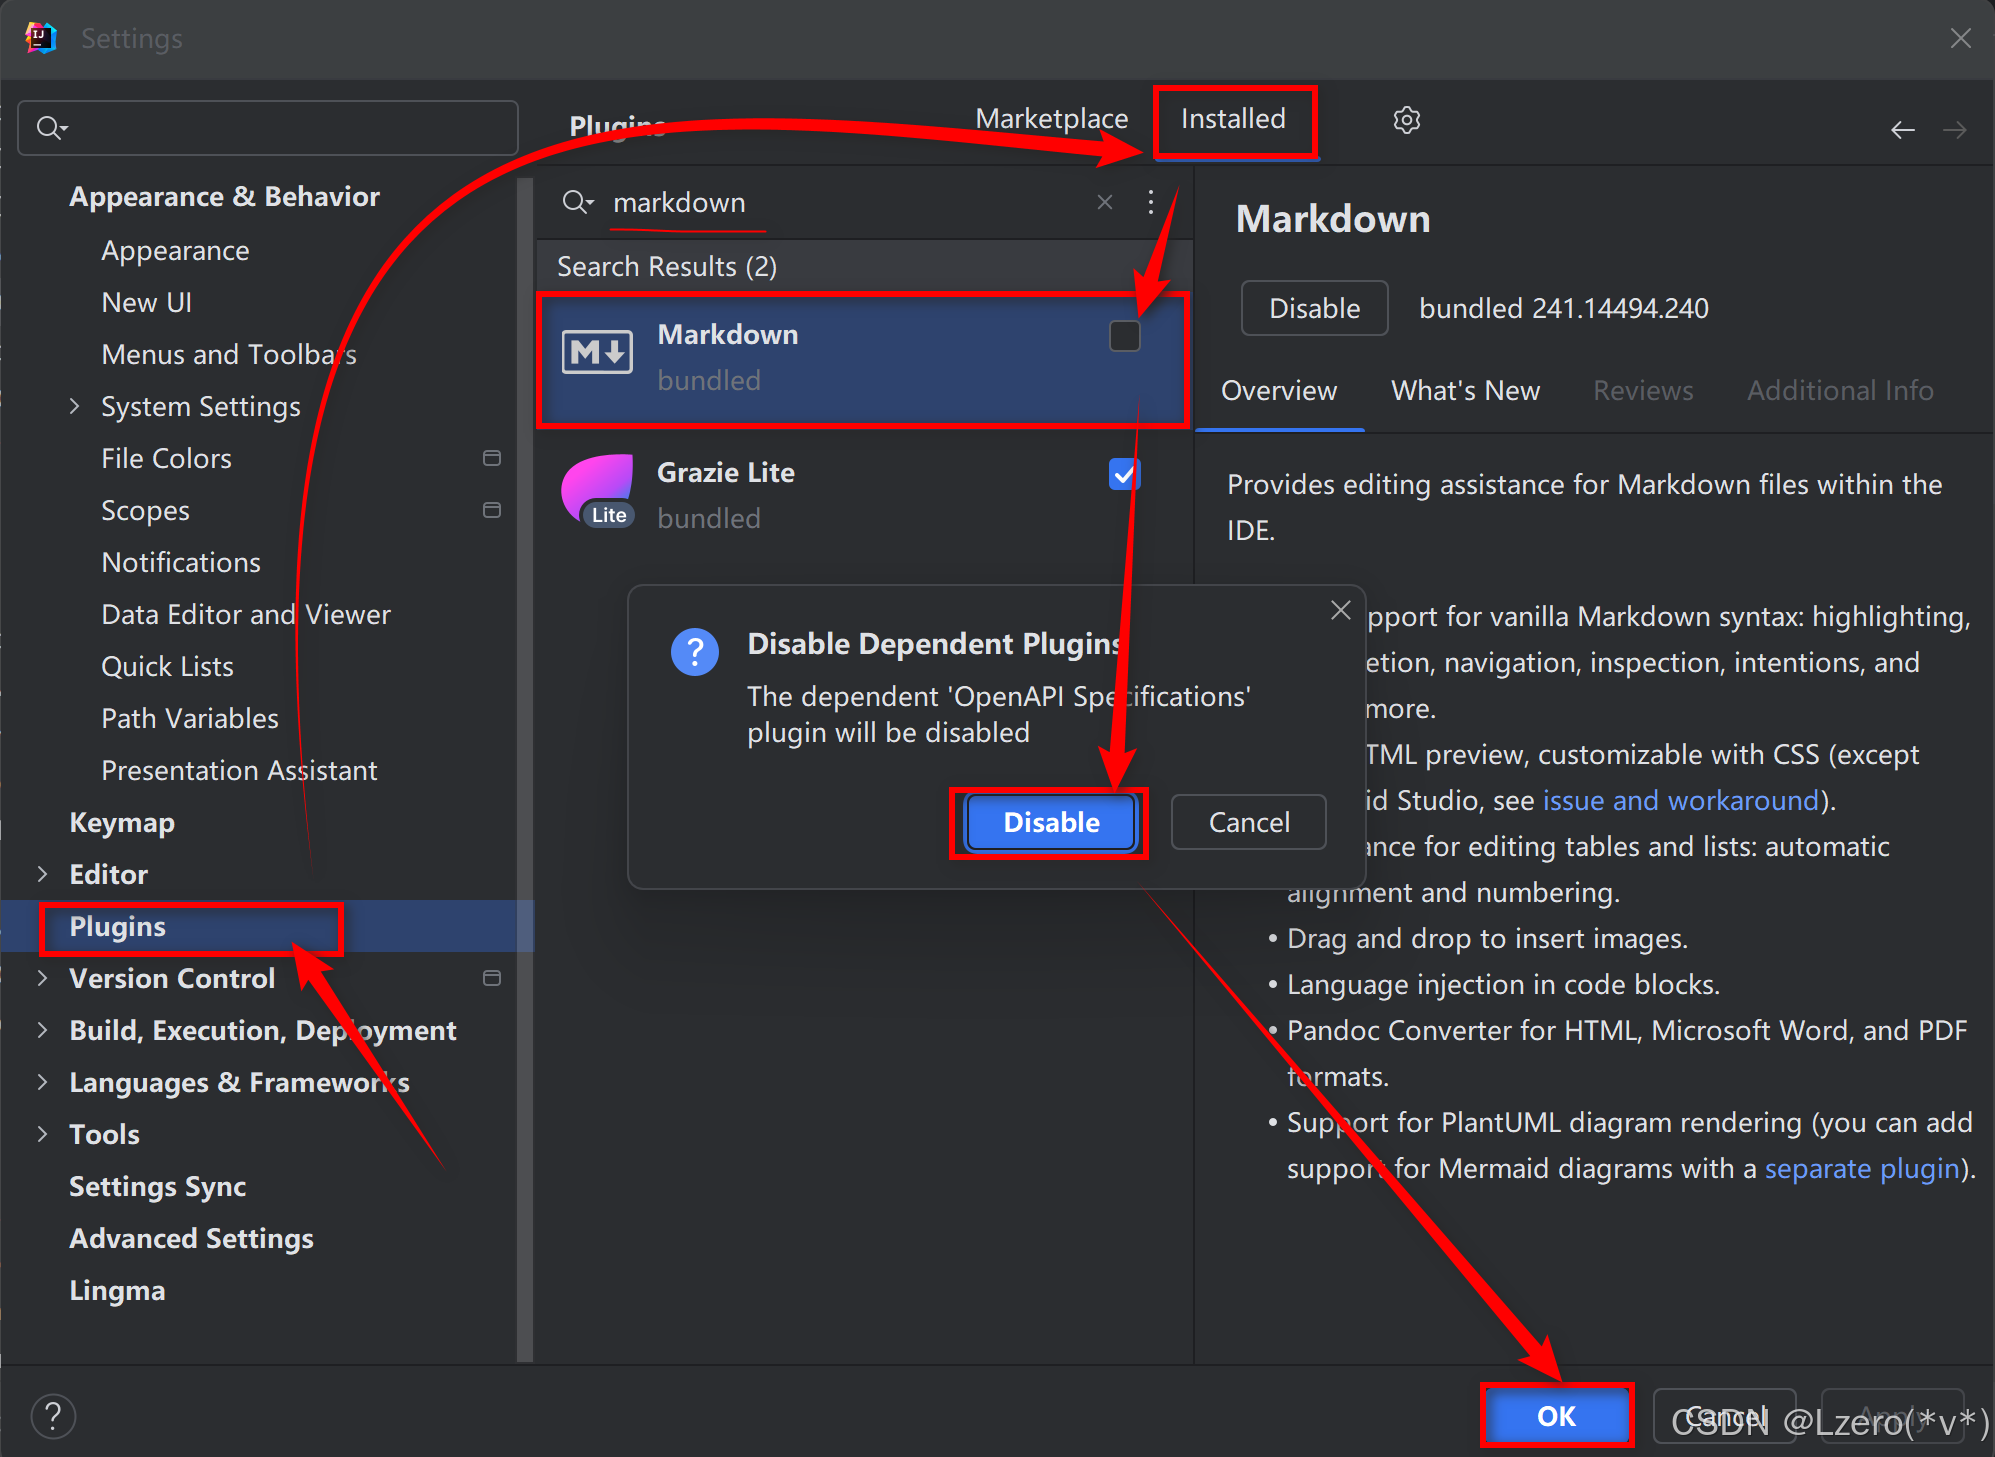Viewport: 1995px width, 1457px height.
Task: Click the plugin search magnifier icon
Action: (x=577, y=202)
